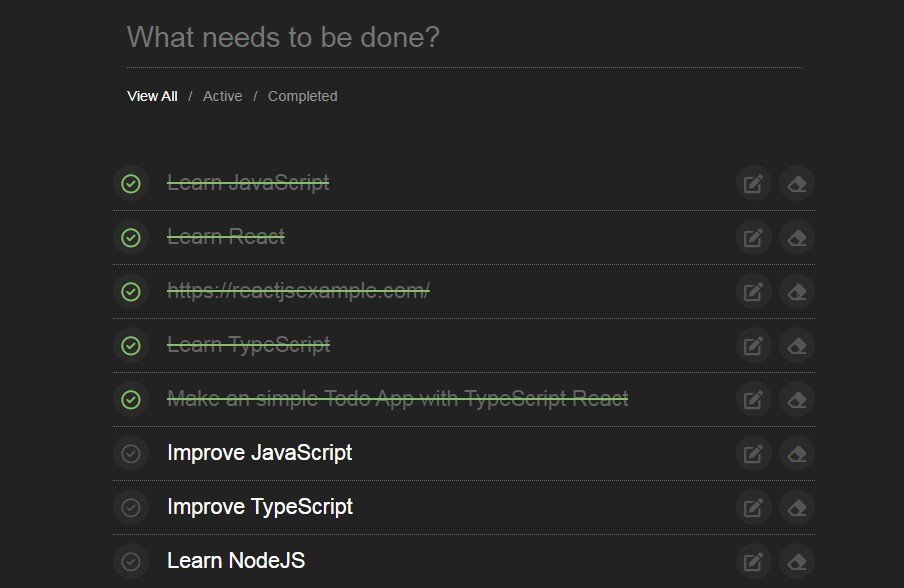Screen dimensions: 904x588
Task: Click the delete icon for Learn JavaScript
Action: pos(796,183)
